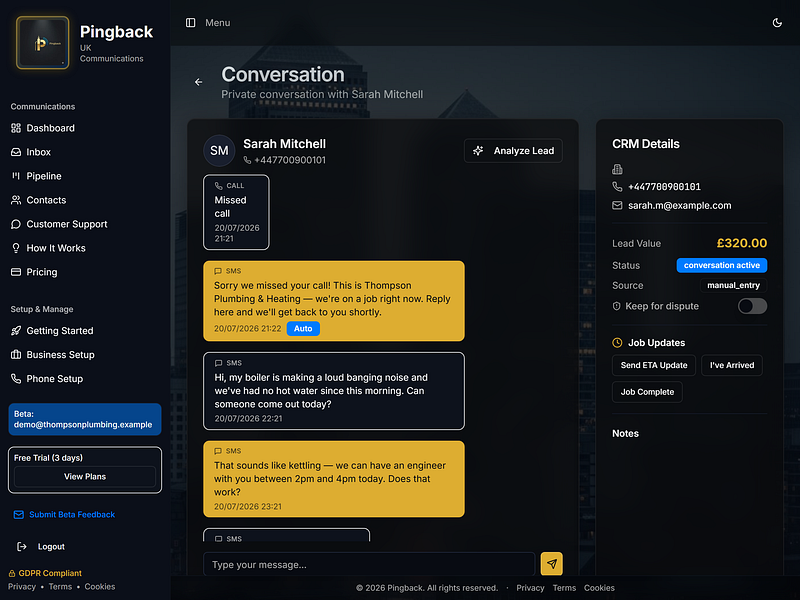Click the Menu label in top bar
The width and height of the screenshot is (800, 600).
point(218,22)
